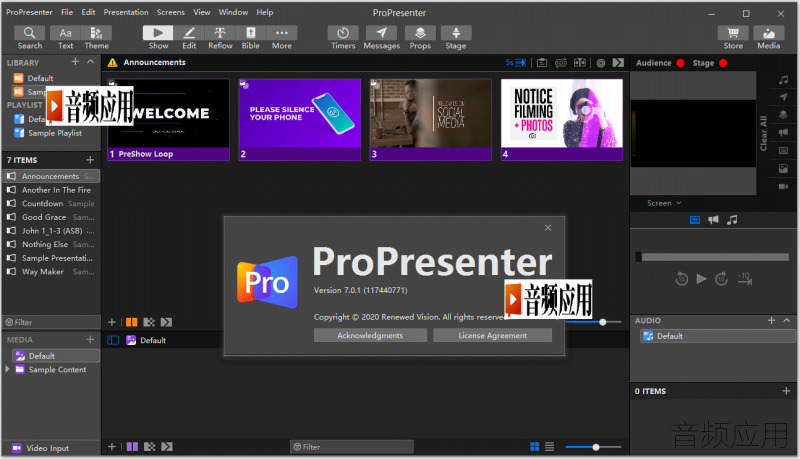Open the Messages panel
This screenshot has width=800, height=459.
(x=382, y=38)
